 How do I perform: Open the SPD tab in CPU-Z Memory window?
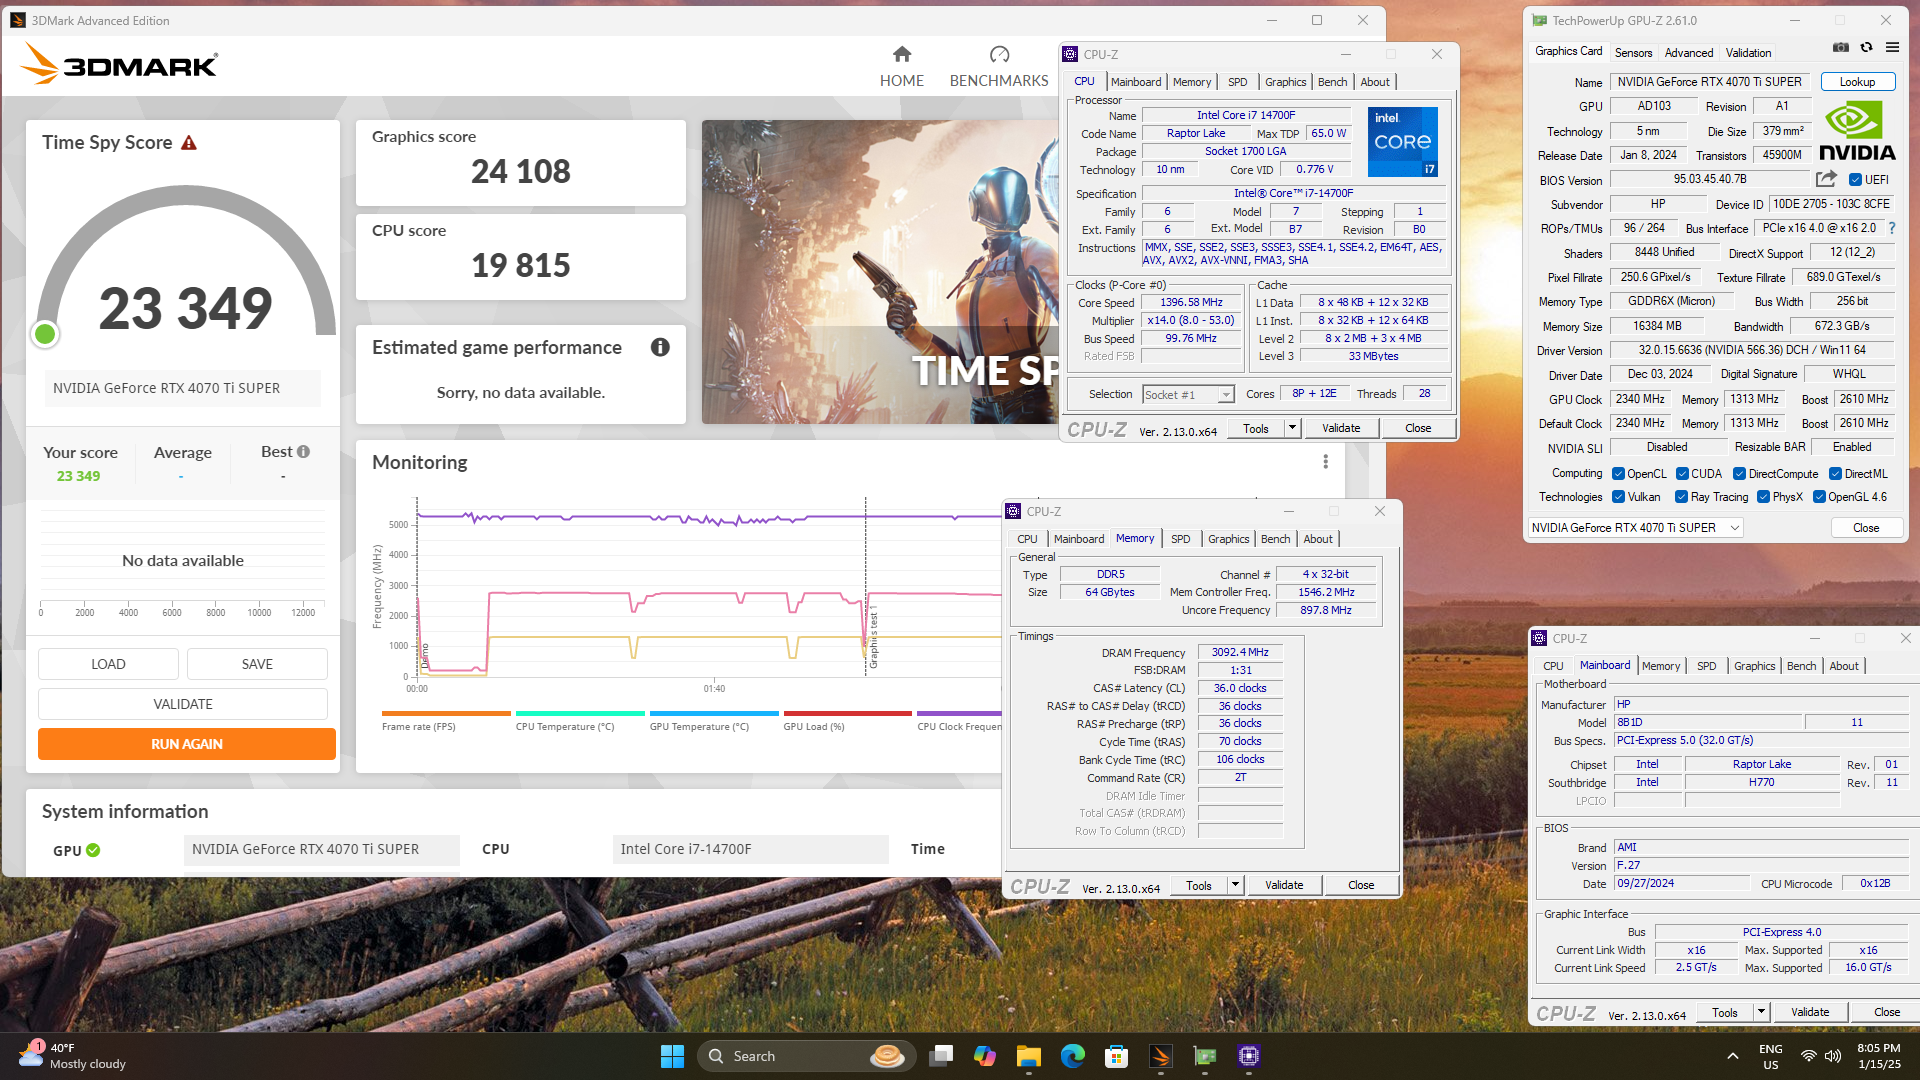[x=1180, y=539]
